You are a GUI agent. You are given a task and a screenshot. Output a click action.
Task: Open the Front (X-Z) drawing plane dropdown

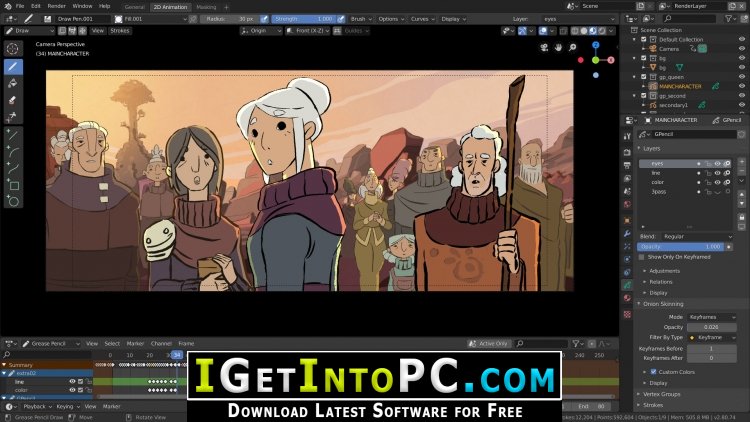(308, 31)
